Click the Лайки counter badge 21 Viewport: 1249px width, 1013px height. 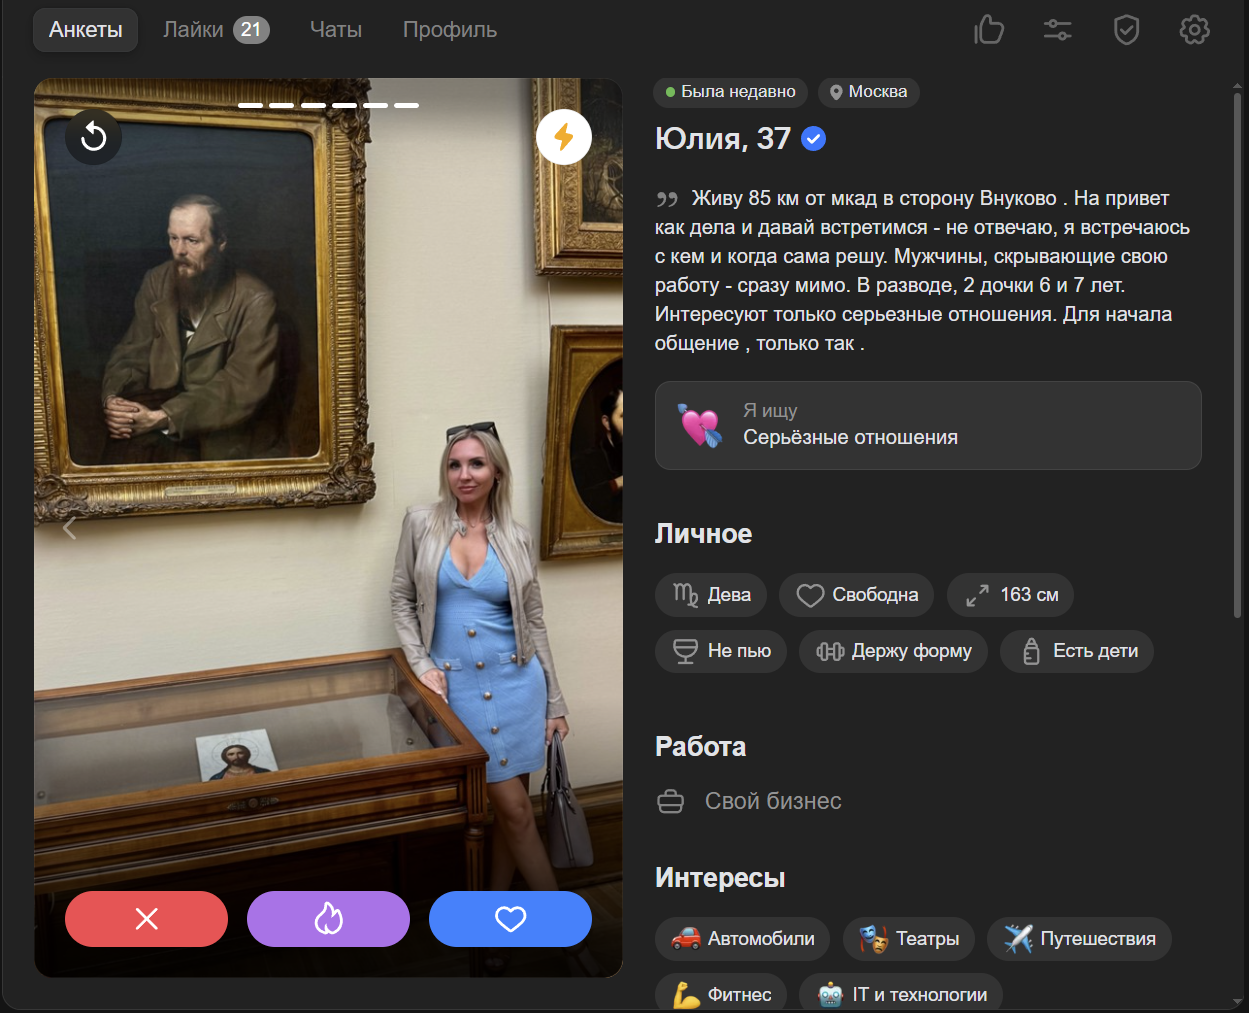(x=251, y=30)
